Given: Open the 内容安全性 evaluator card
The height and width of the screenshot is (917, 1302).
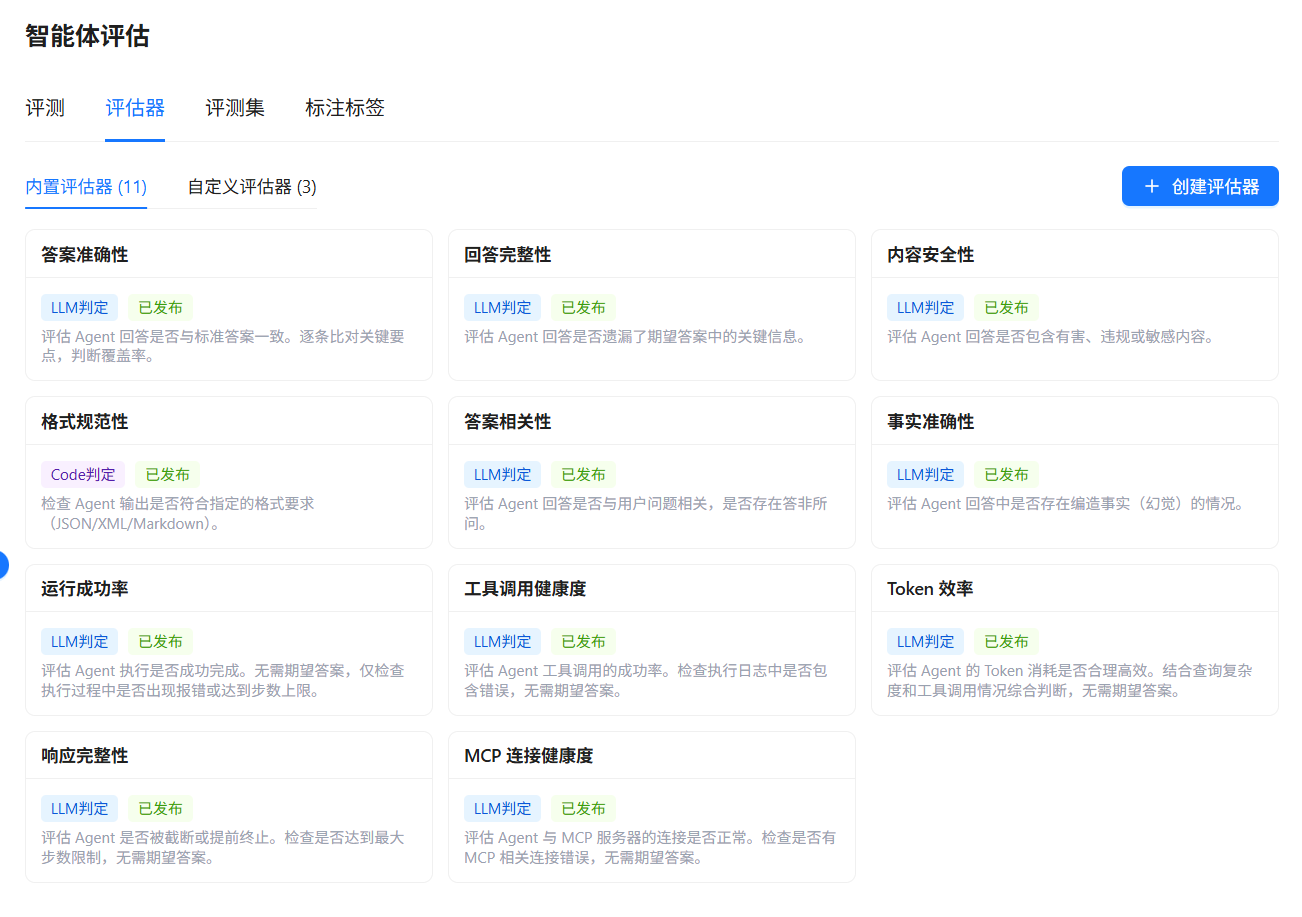Looking at the screenshot, I should 1075,305.
